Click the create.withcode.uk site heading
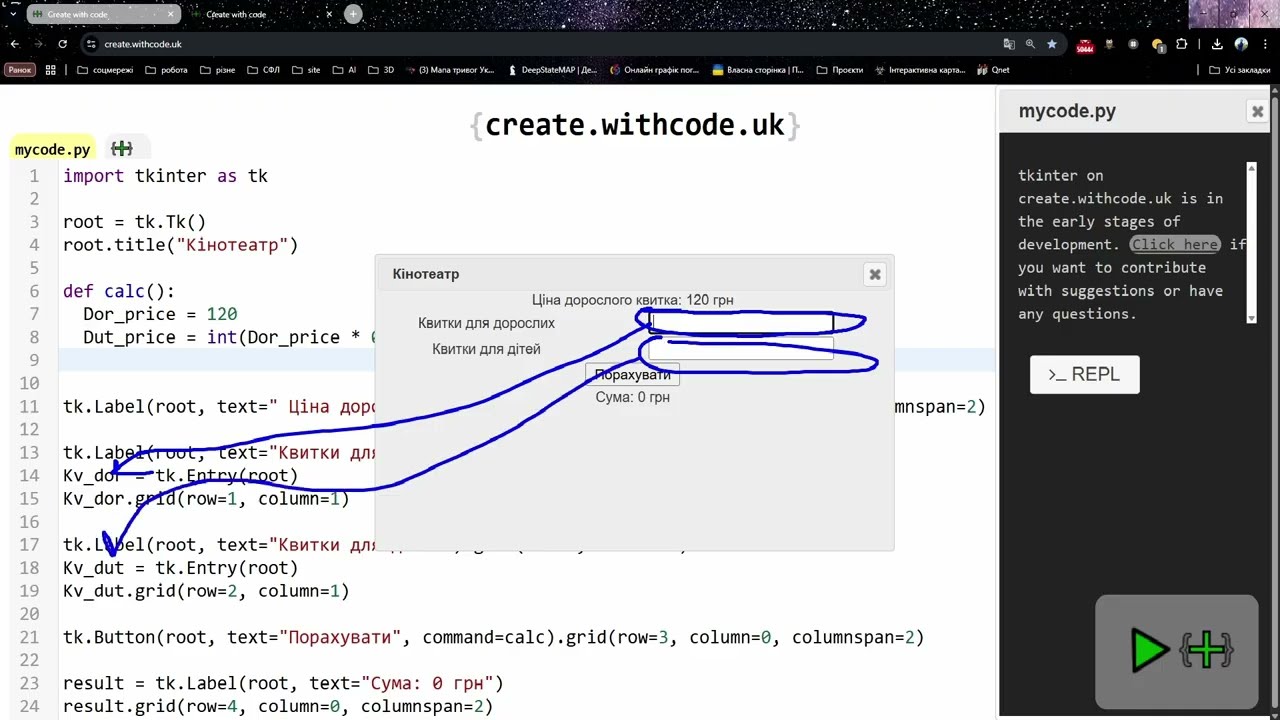Screen dimensions: 1280x720 tap(634, 125)
